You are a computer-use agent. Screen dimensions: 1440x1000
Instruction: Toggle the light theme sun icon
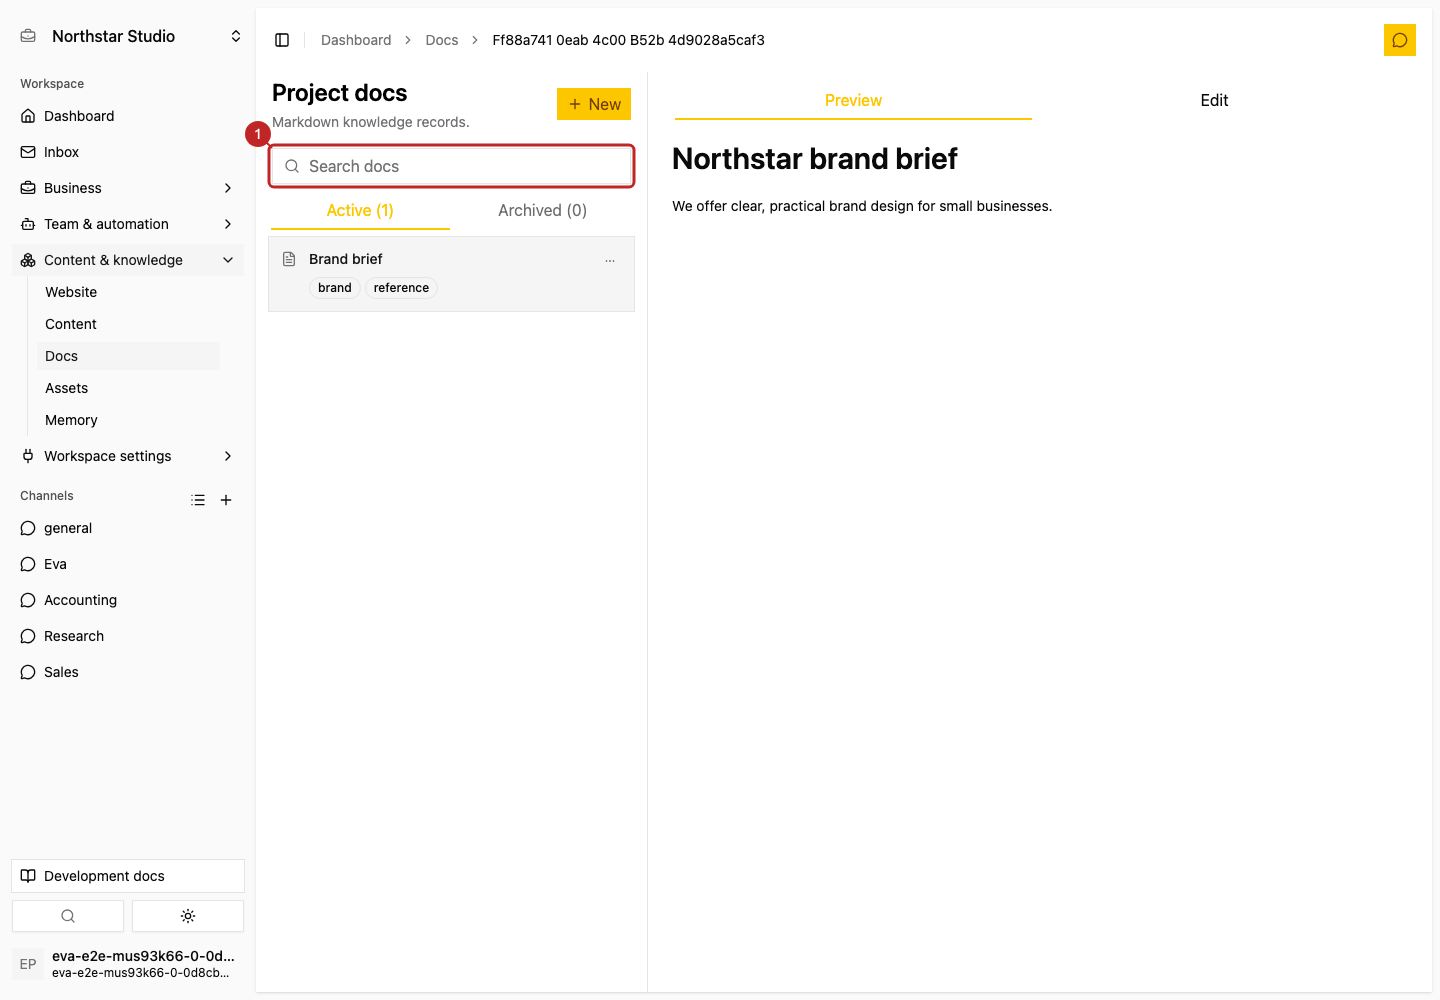click(188, 916)
